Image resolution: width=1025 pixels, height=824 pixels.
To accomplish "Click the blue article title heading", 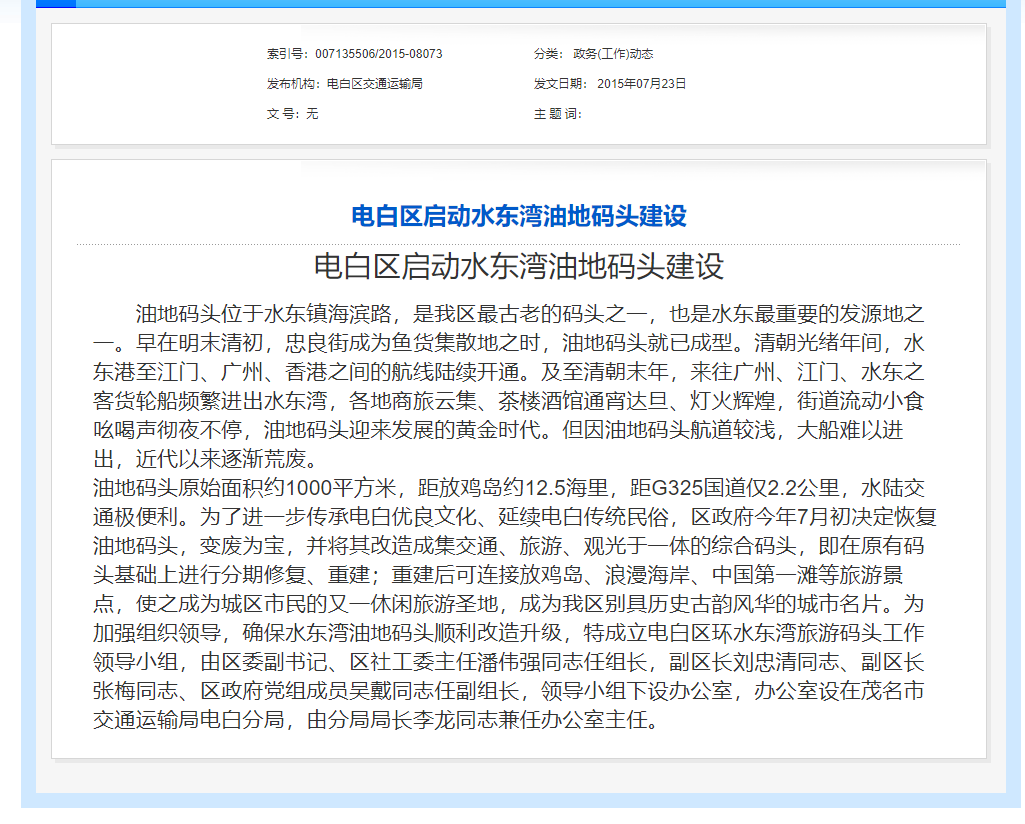I will (x=518, y=215).
